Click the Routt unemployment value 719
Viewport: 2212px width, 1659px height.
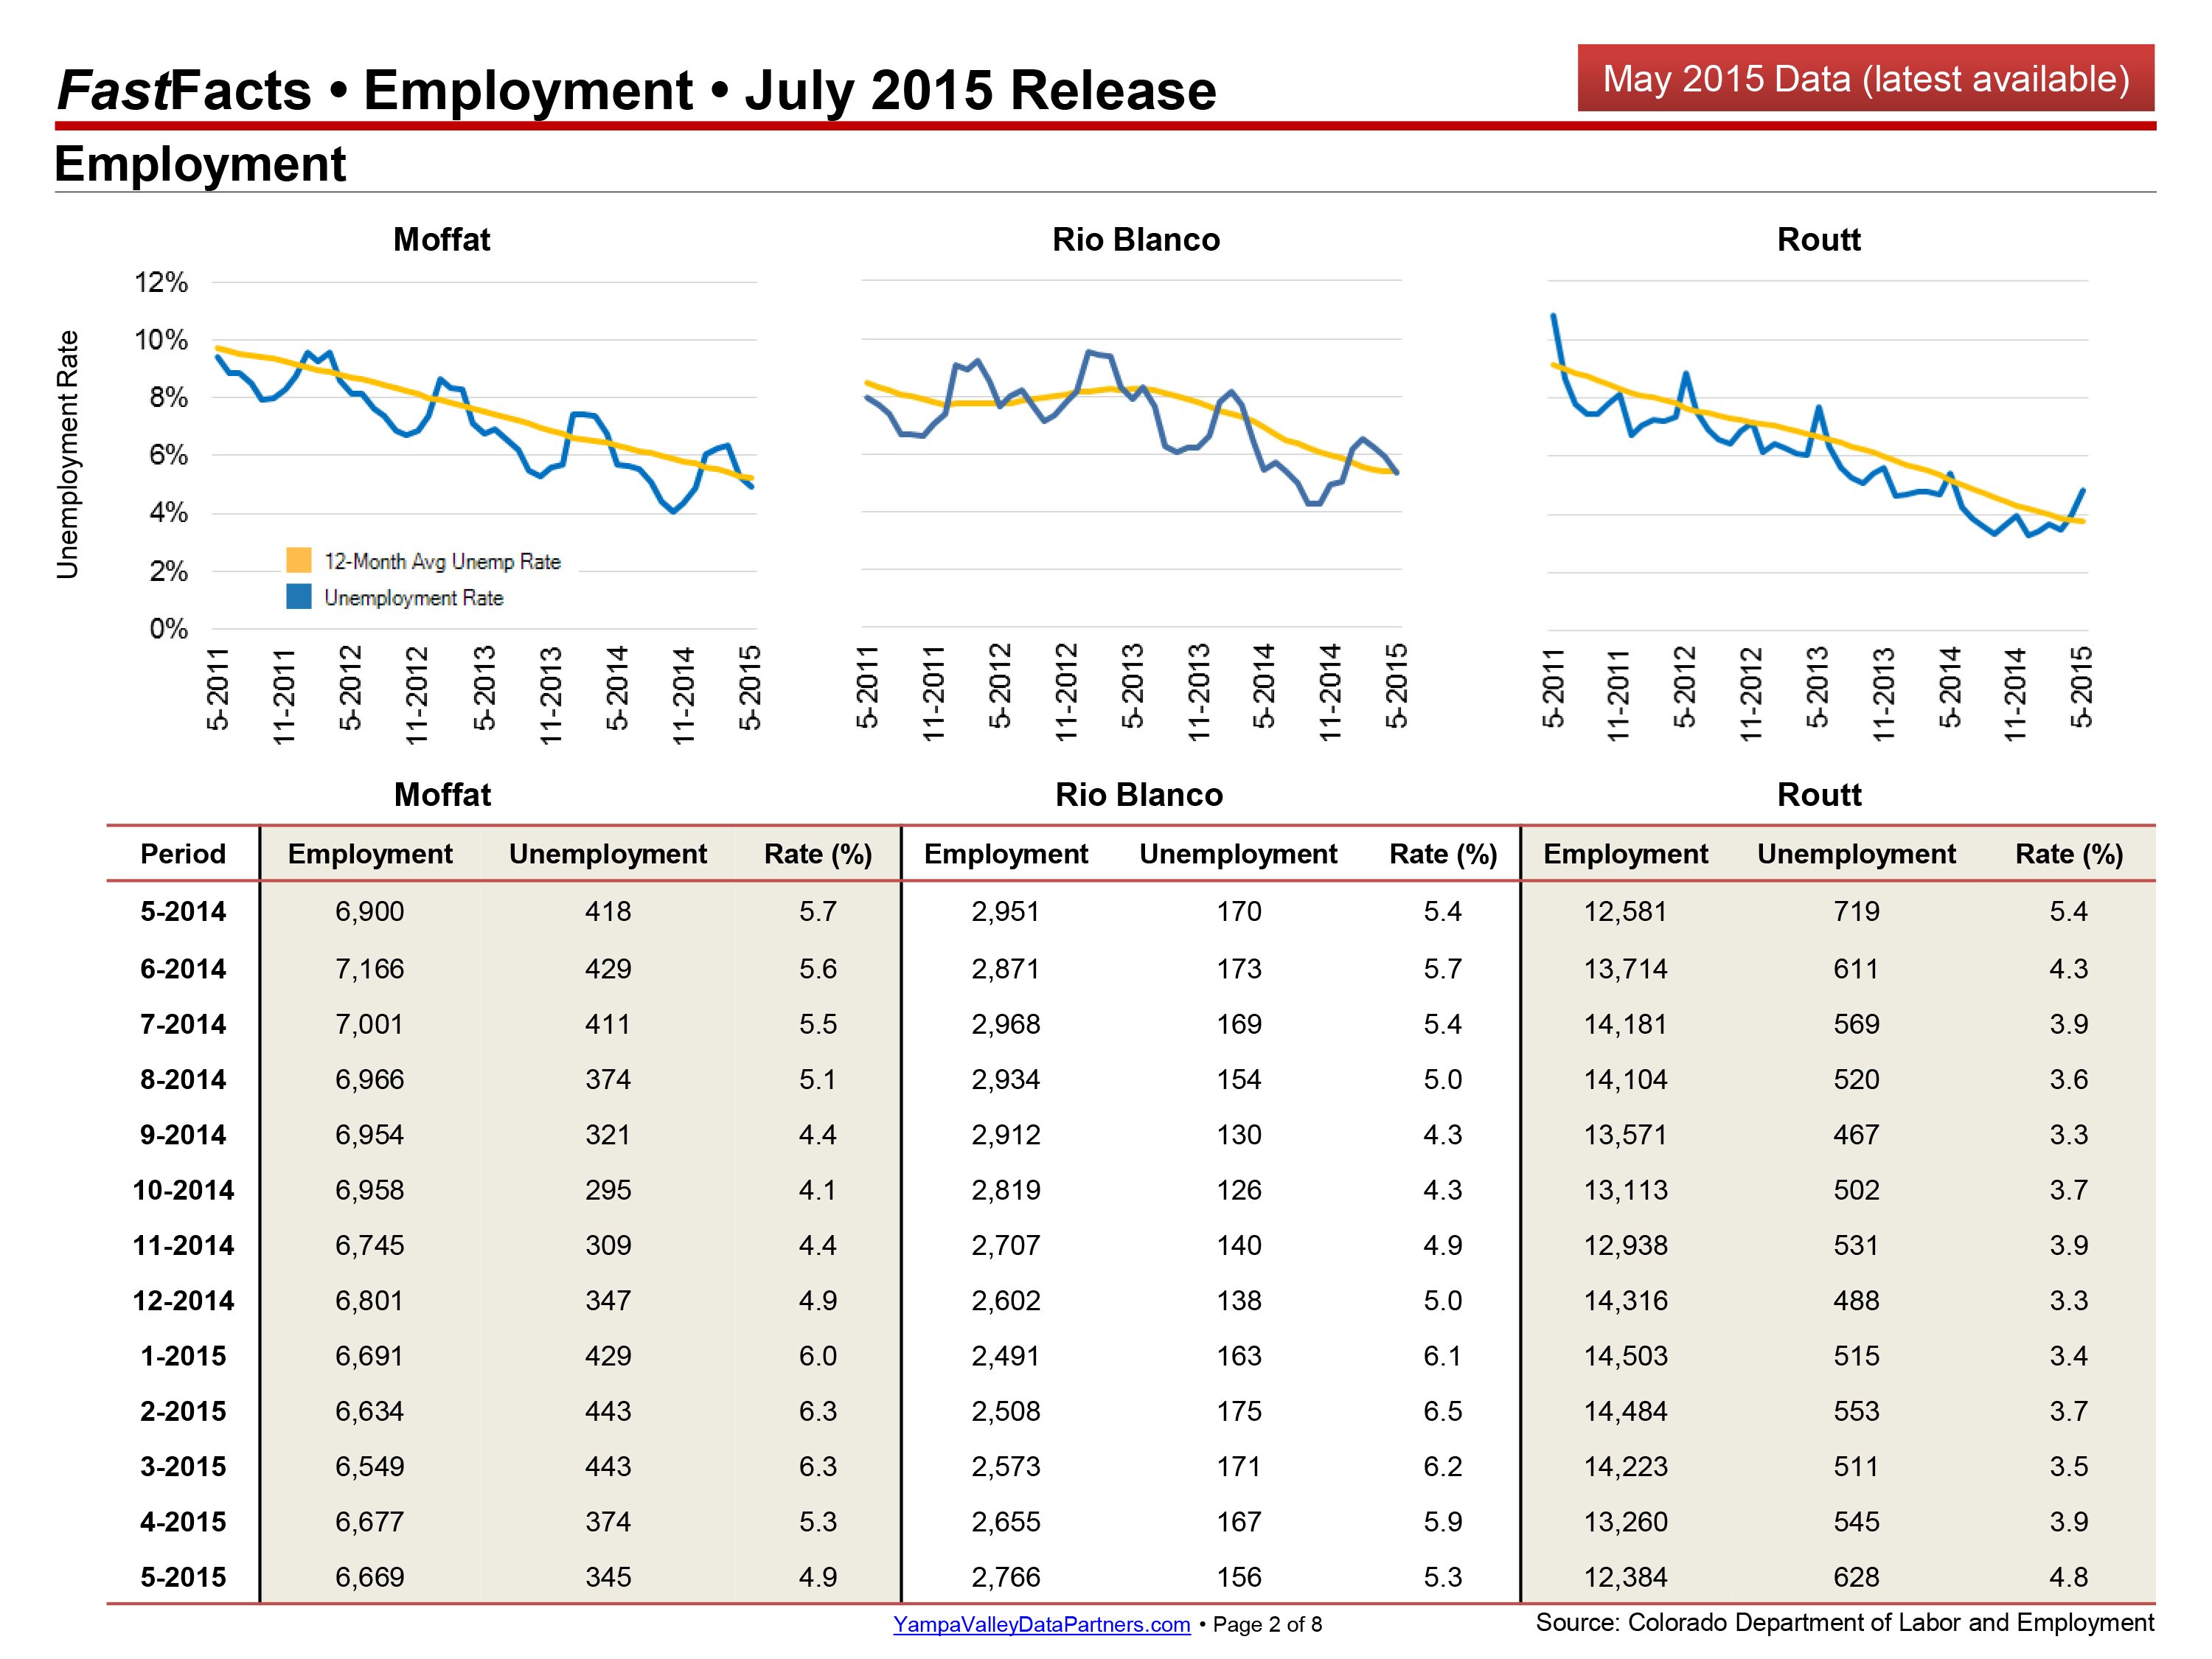coord(1857,911)
